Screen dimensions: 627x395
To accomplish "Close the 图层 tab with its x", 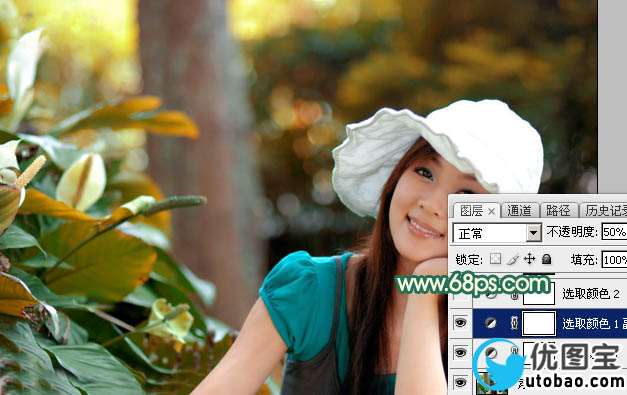I will pyautogui.click(x=491, y=211).
